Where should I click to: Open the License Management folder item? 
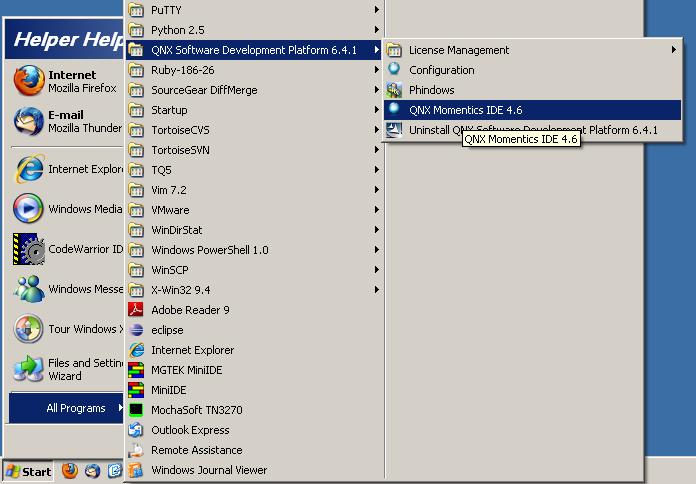(532, 50)
